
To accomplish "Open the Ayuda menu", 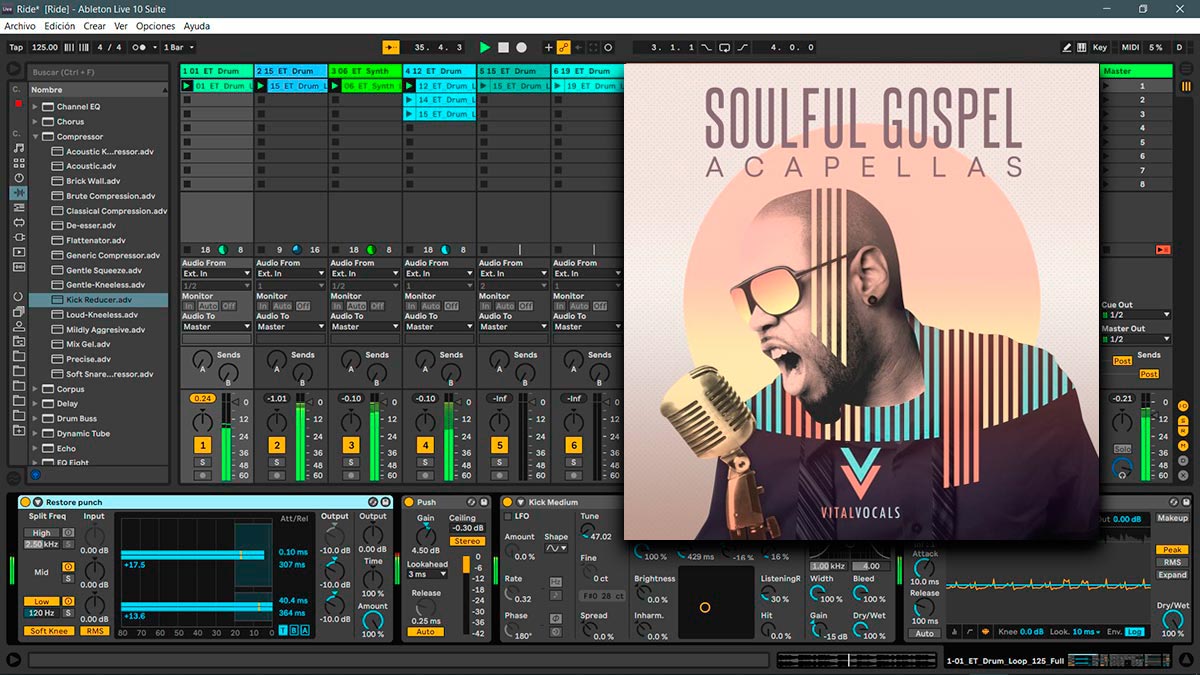I will coord(197,26).
